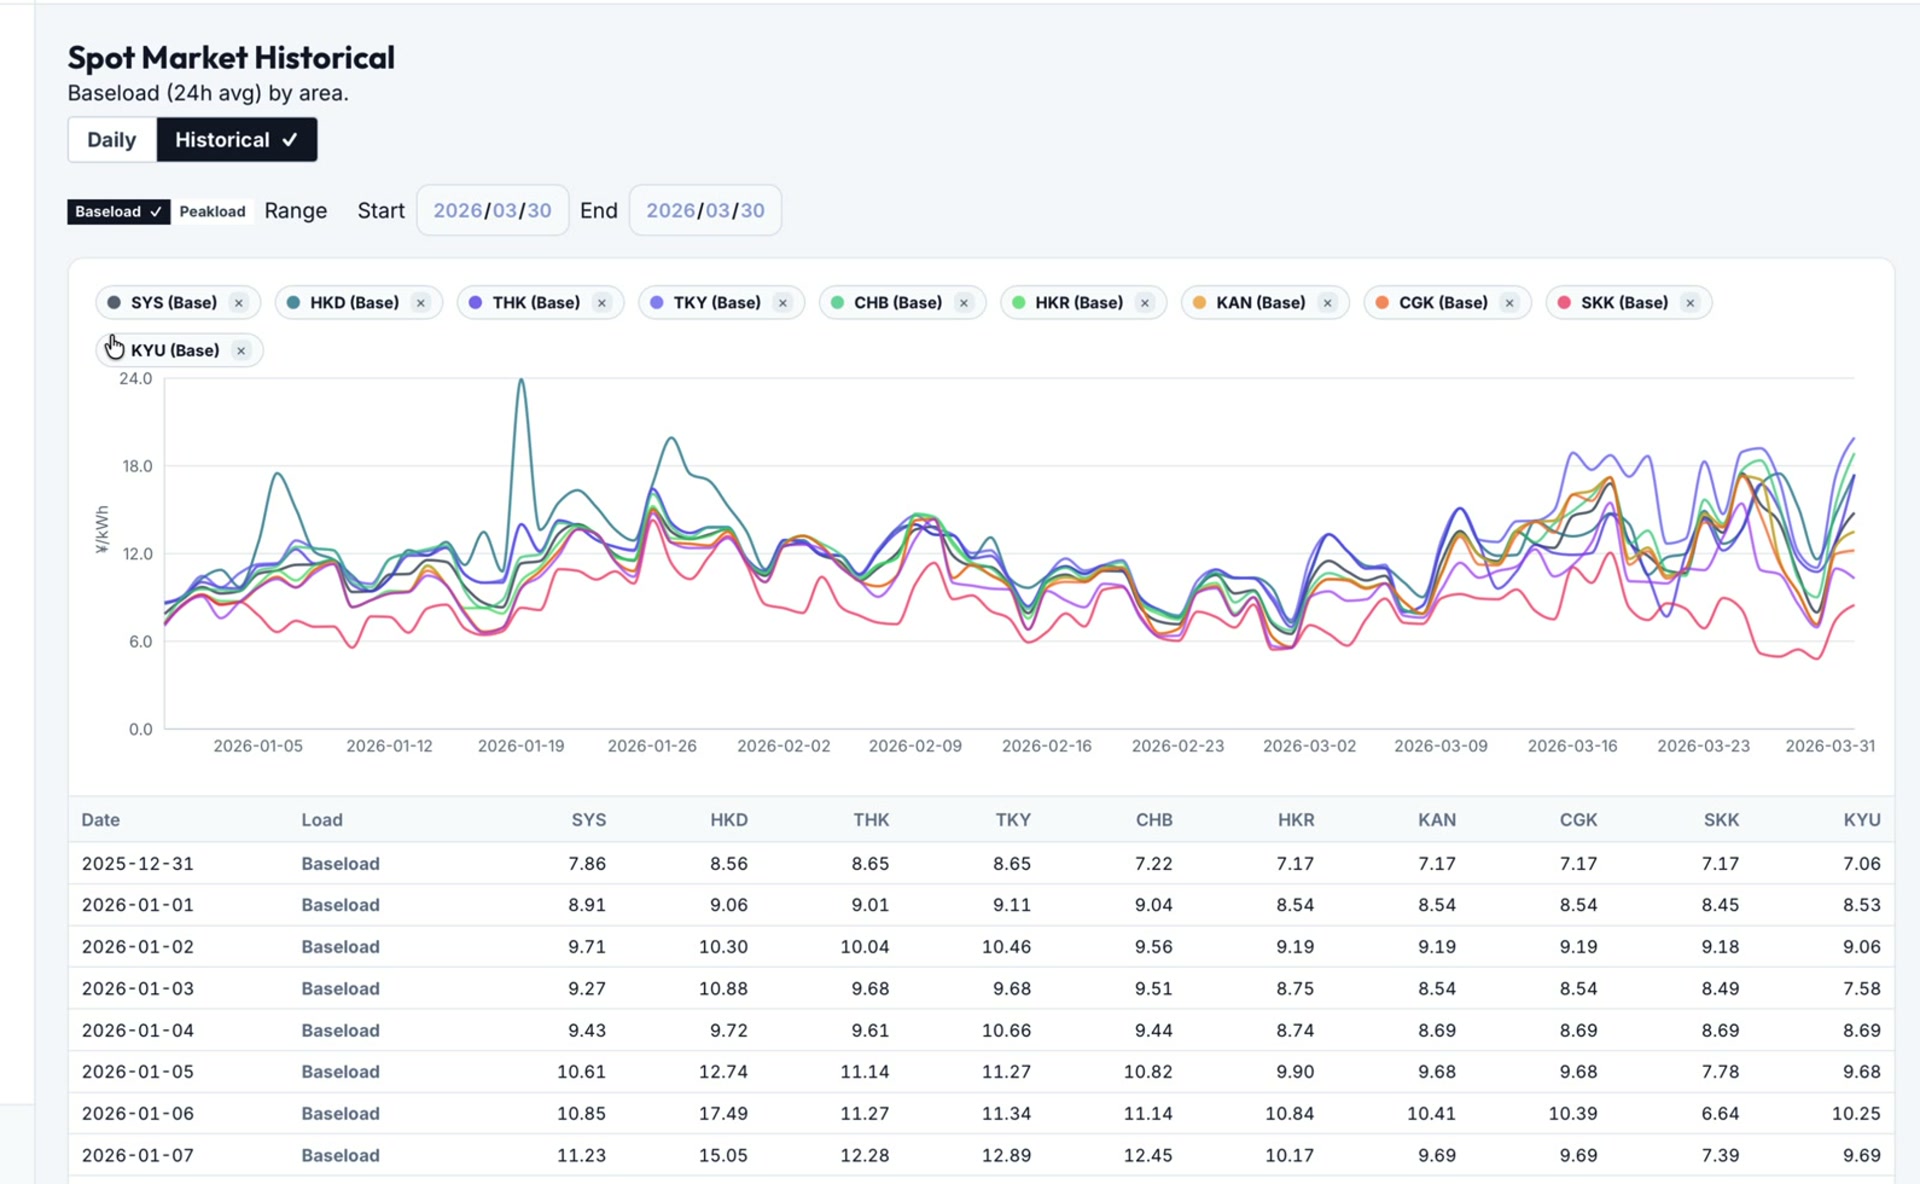Click the pink SKK legend dot

click(1566, 302)
